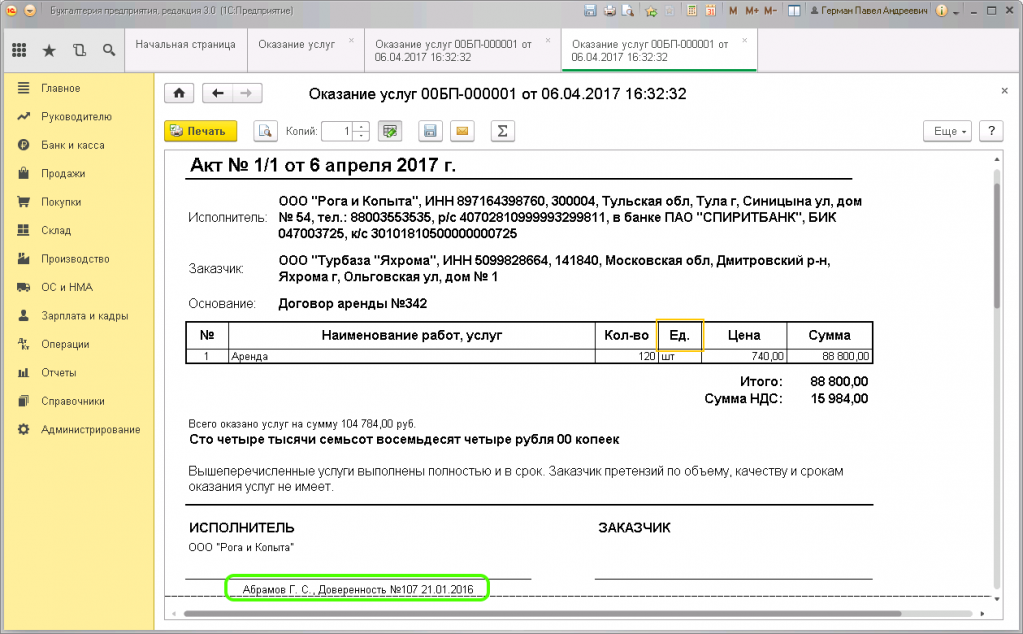Click the 88 800,00 sum cell in row
The height and width of the screenshot is (634, 1023).
point(829,356)
